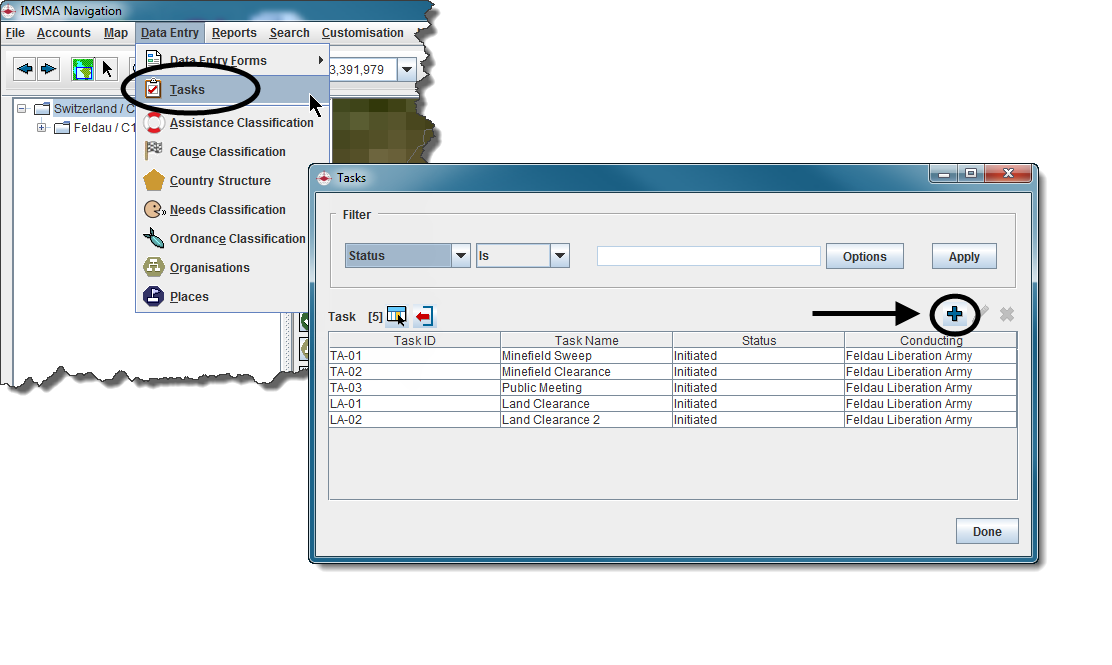Click the map display toolbar icon
This screenshot has width=1112, height=665.
coord(83,69)
